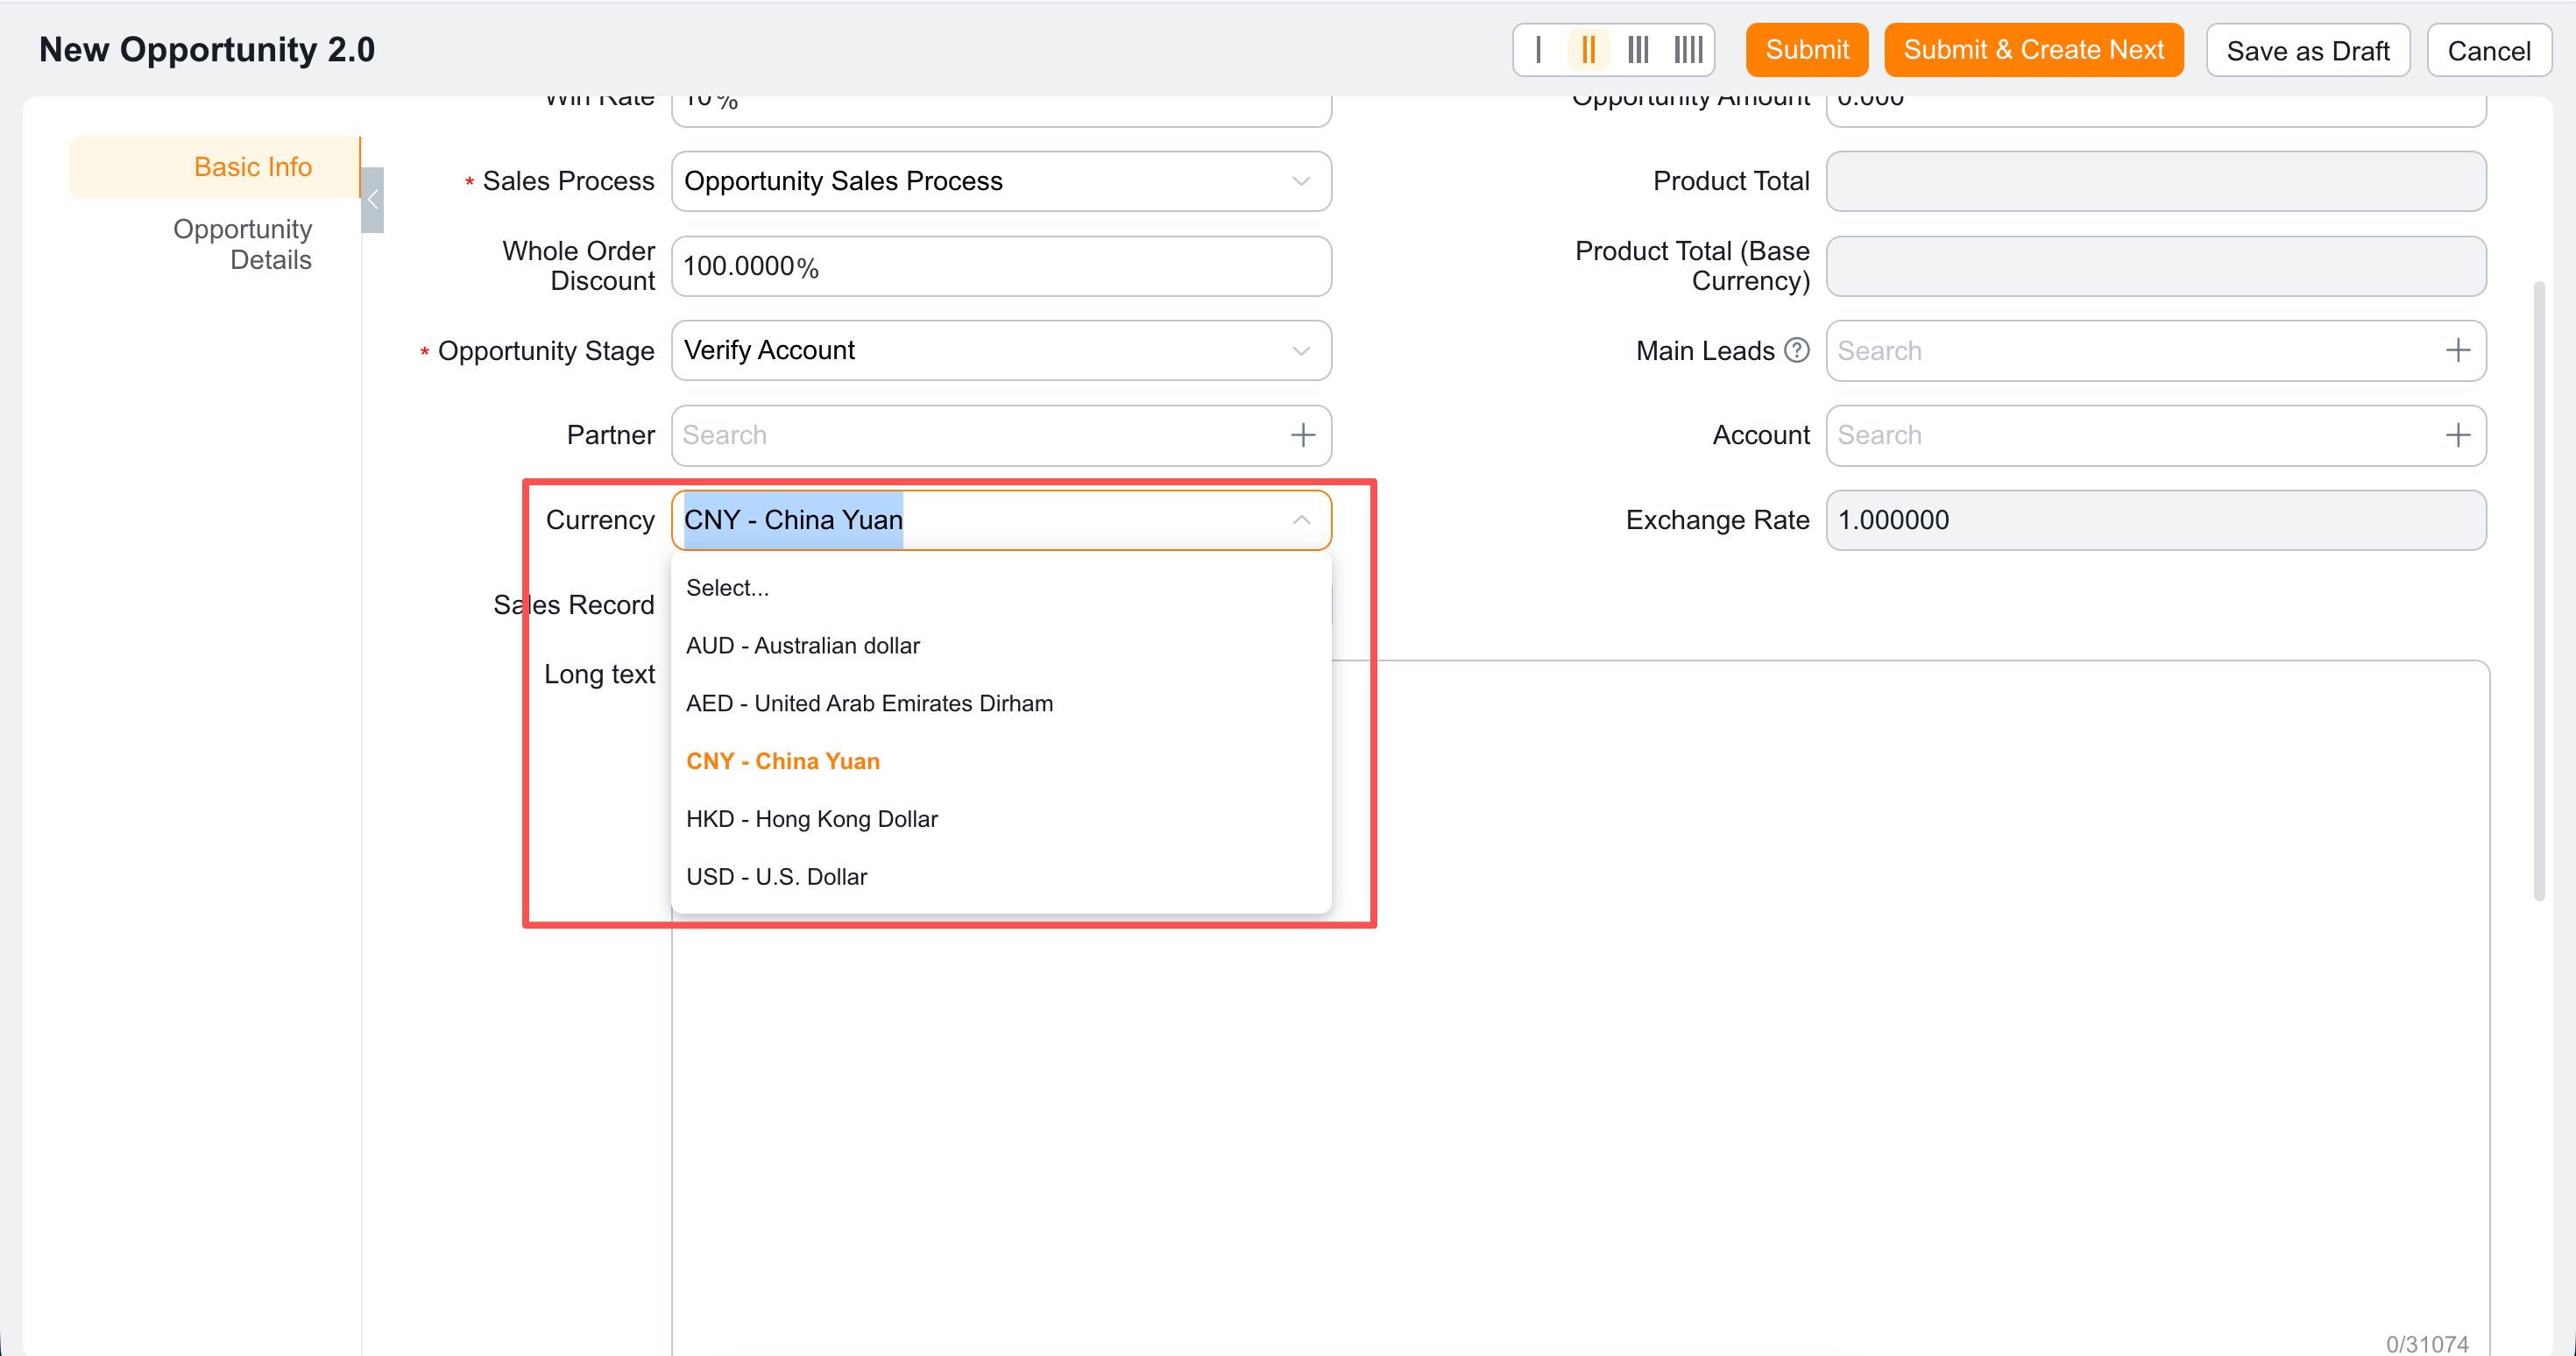Open the Opportunity Stage dropdown
Image resolution: width=2576 pixels, height=1356 pixels.
tap(1001, 350)
